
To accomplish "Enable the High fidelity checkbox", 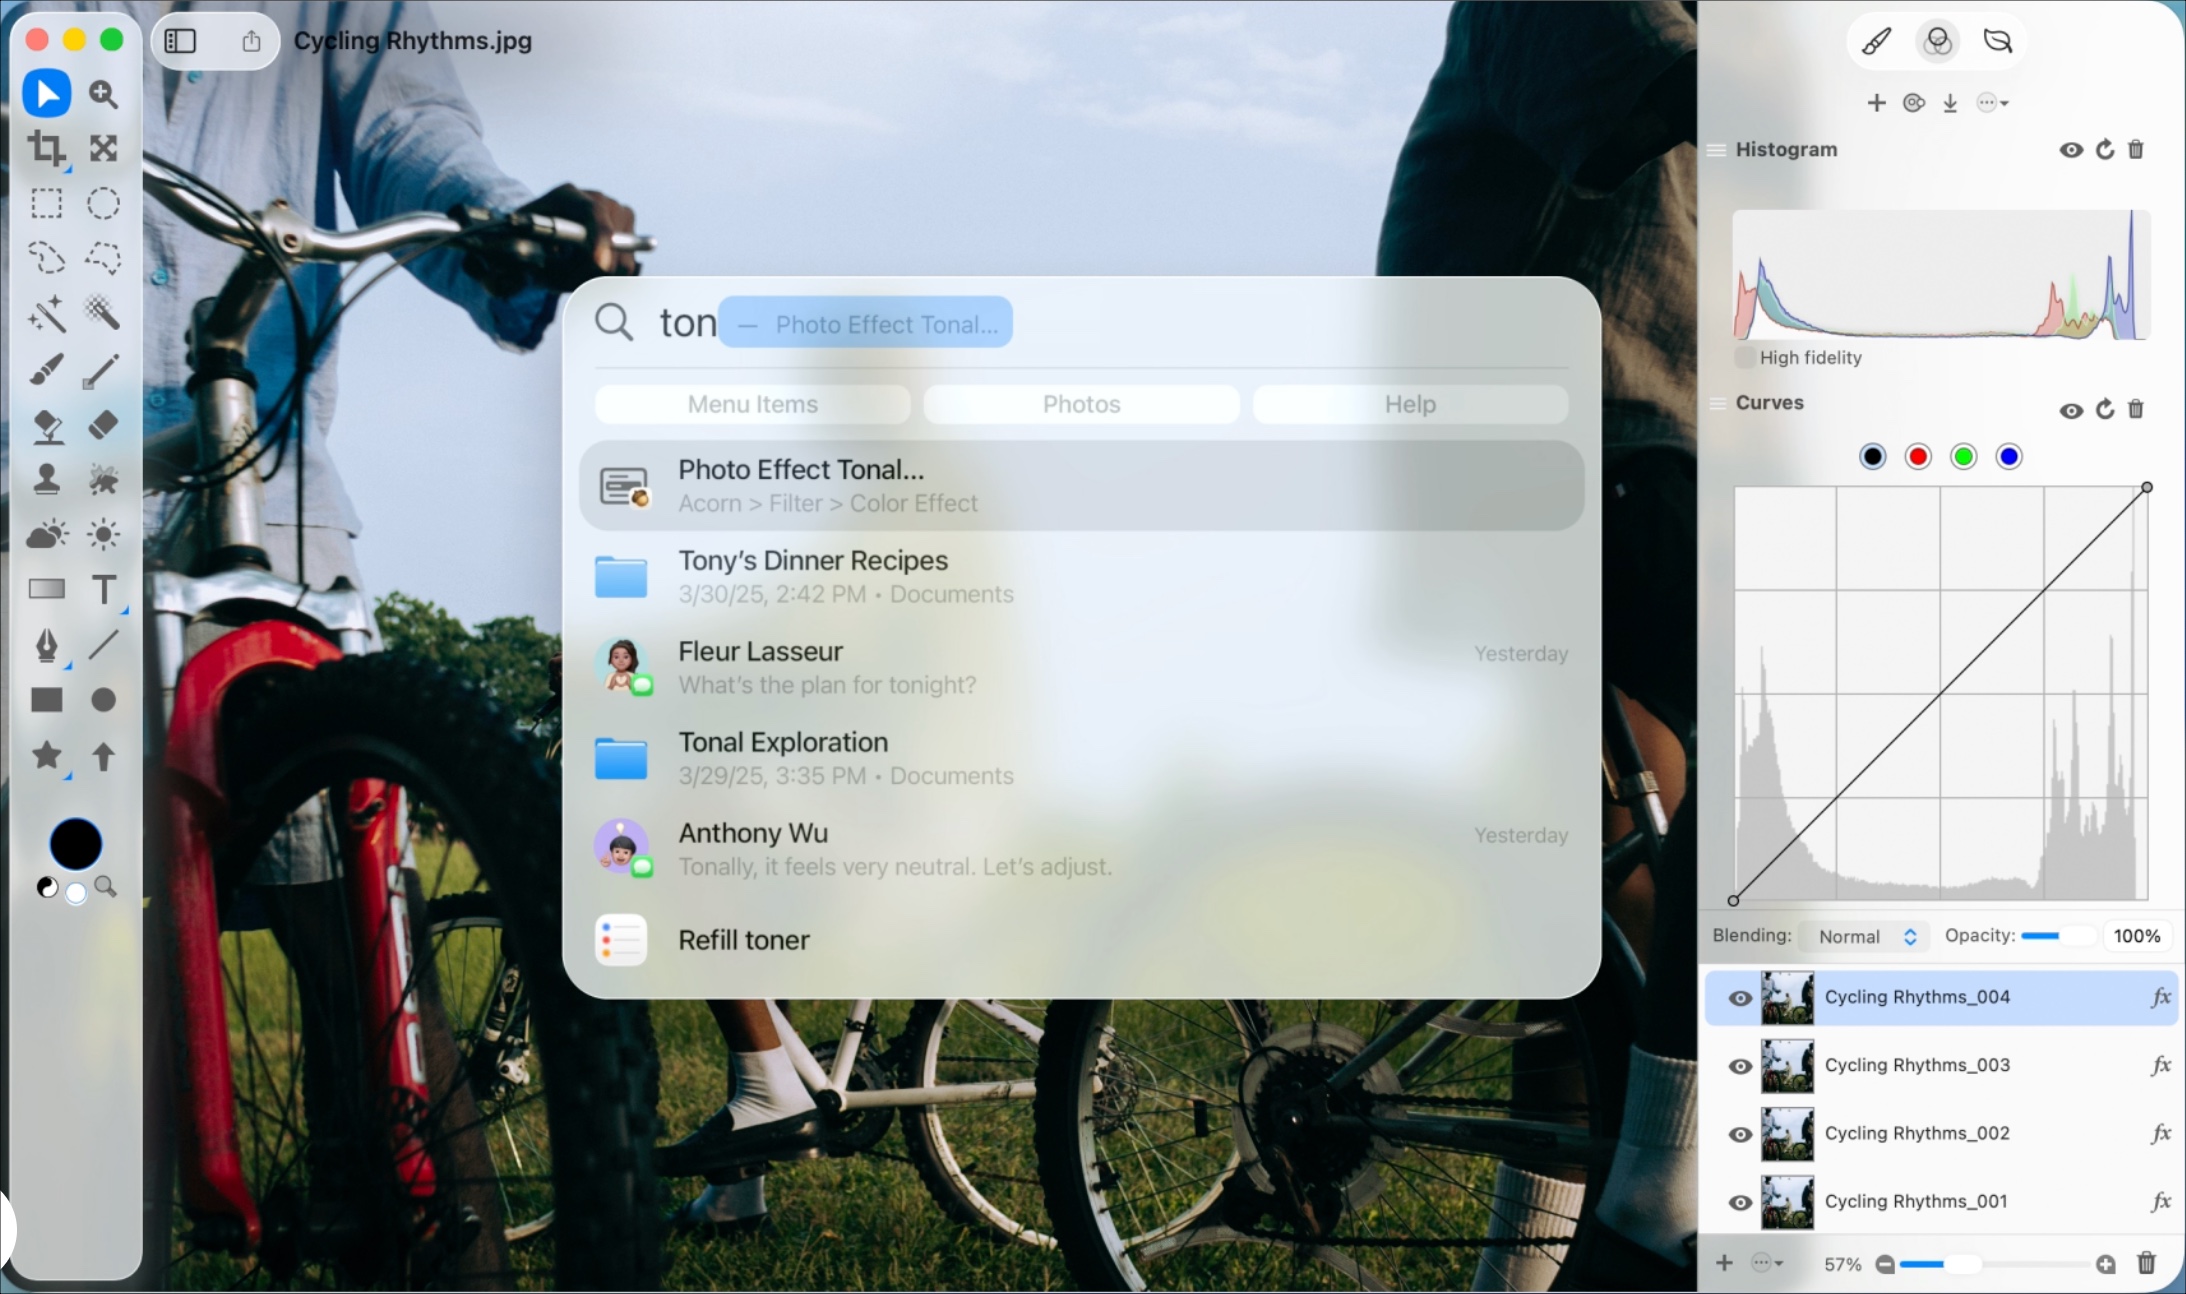I will coord(1743,357).
